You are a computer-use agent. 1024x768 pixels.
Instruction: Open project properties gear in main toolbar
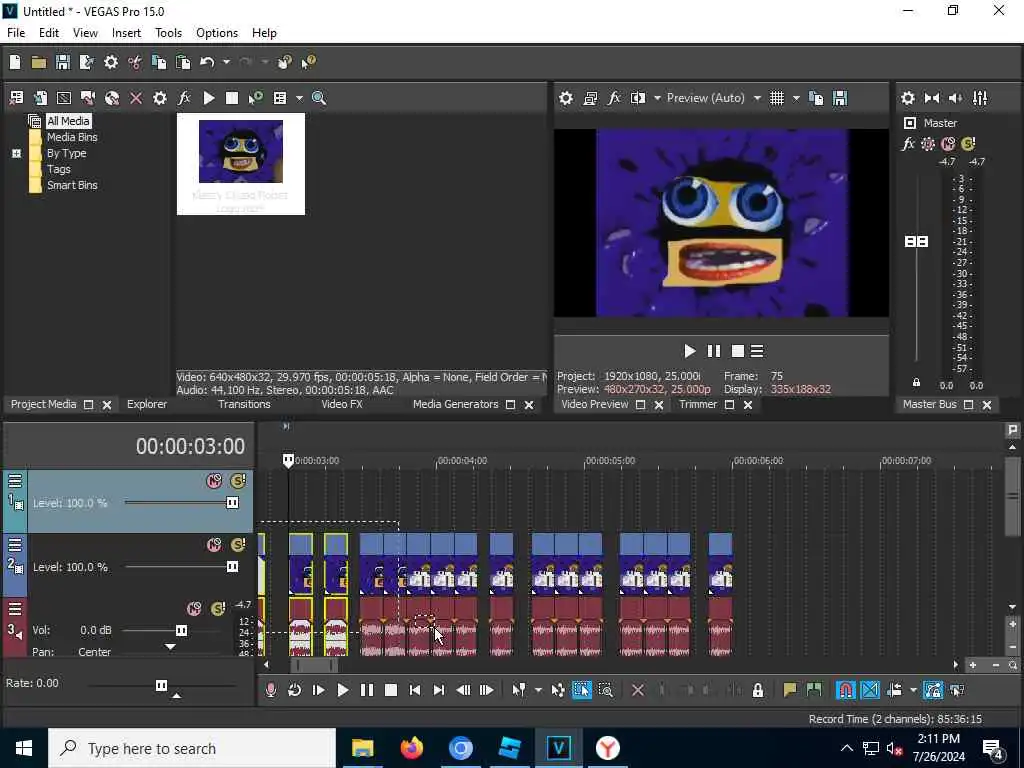coord(111,62)
